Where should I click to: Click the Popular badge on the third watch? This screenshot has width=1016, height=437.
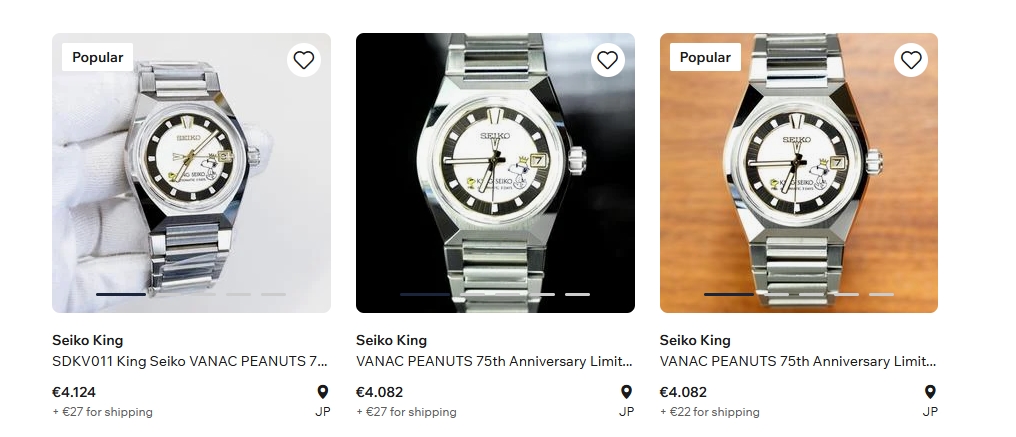click(x=705, y=57)
